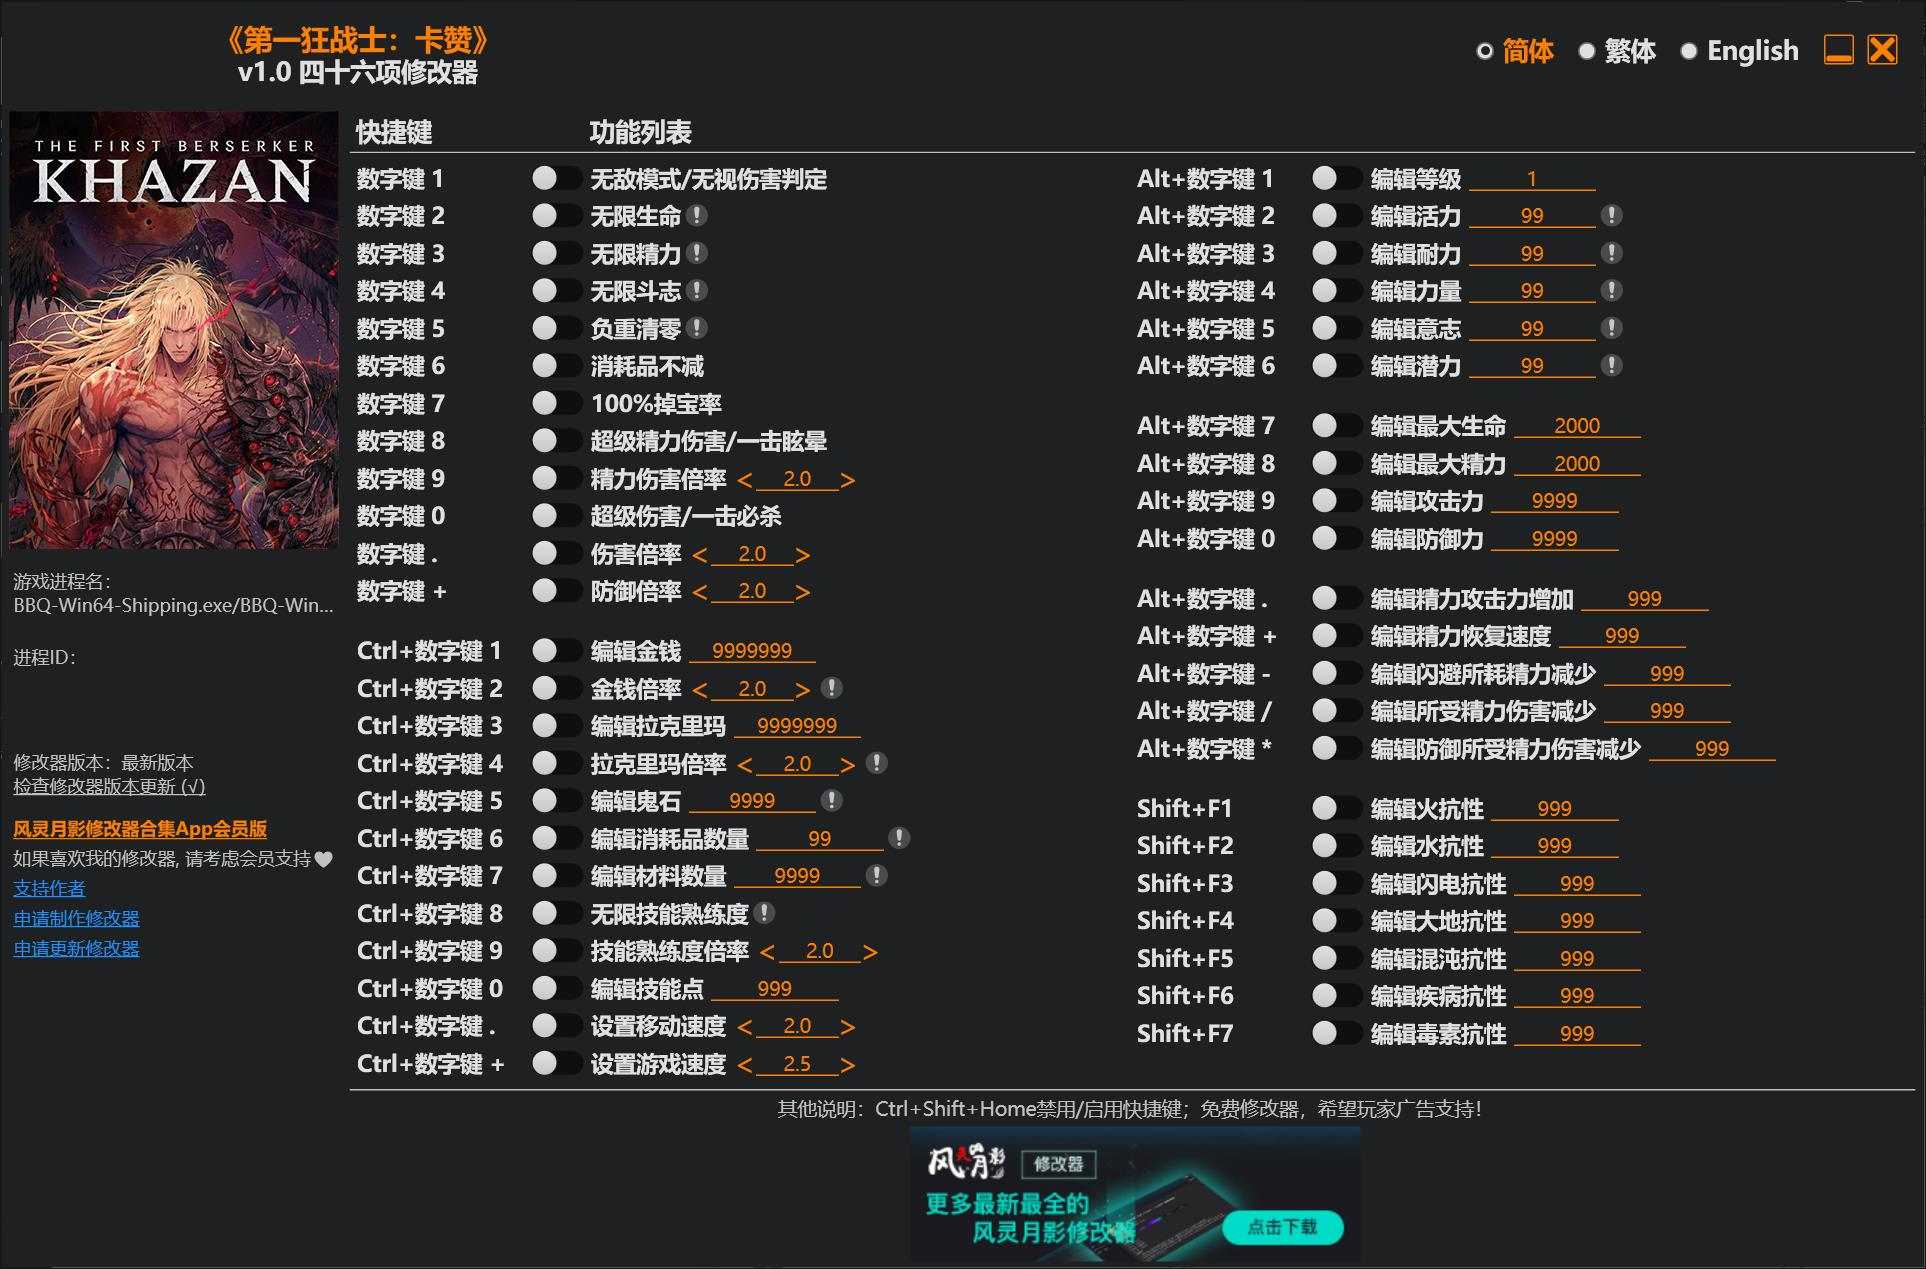Click the info icon beside 编辑活力
This screenshot has width=1926, height=1269.
pyautogui.click(x=1611, y=216)
